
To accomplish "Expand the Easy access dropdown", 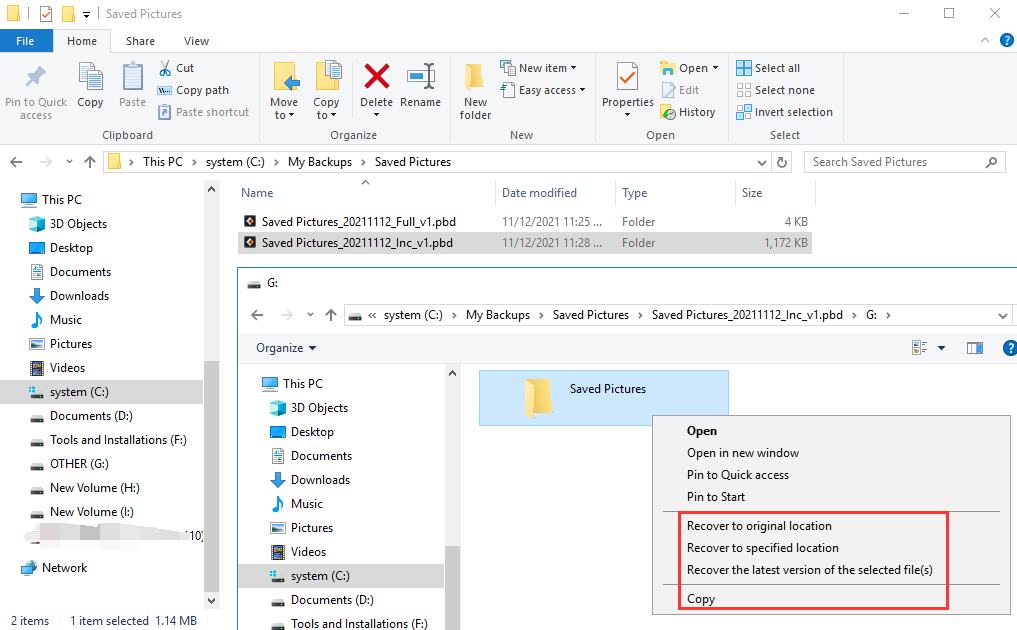I will (582, 90).
